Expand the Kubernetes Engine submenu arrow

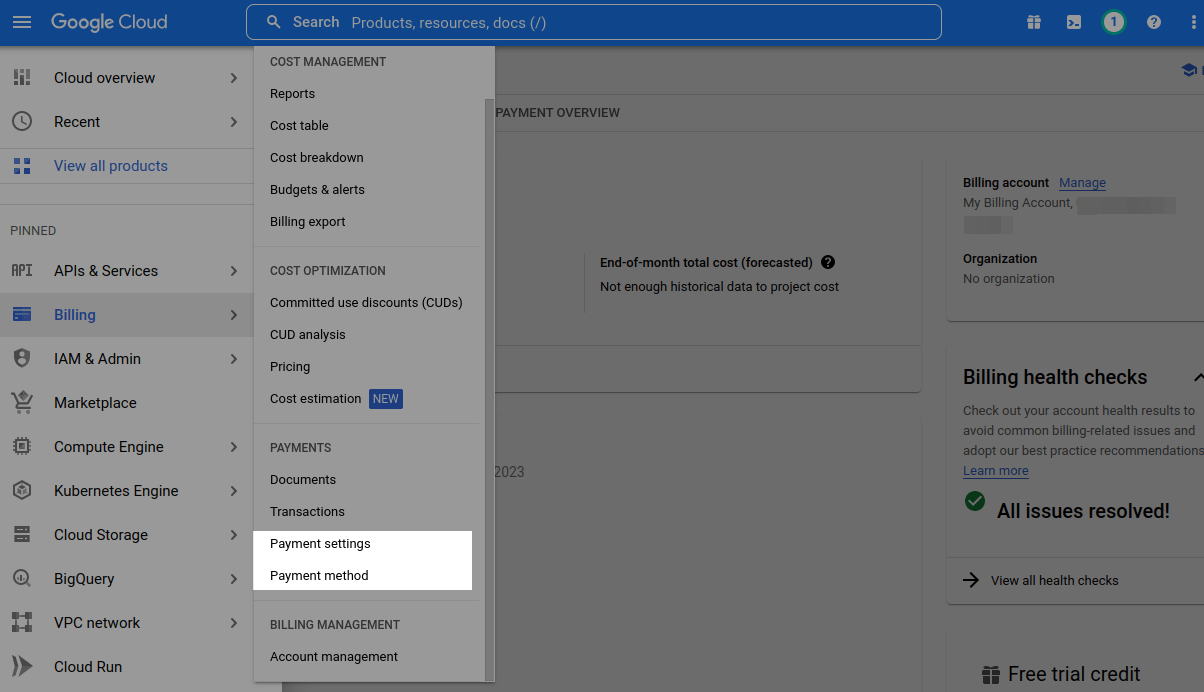click(234, 491)
